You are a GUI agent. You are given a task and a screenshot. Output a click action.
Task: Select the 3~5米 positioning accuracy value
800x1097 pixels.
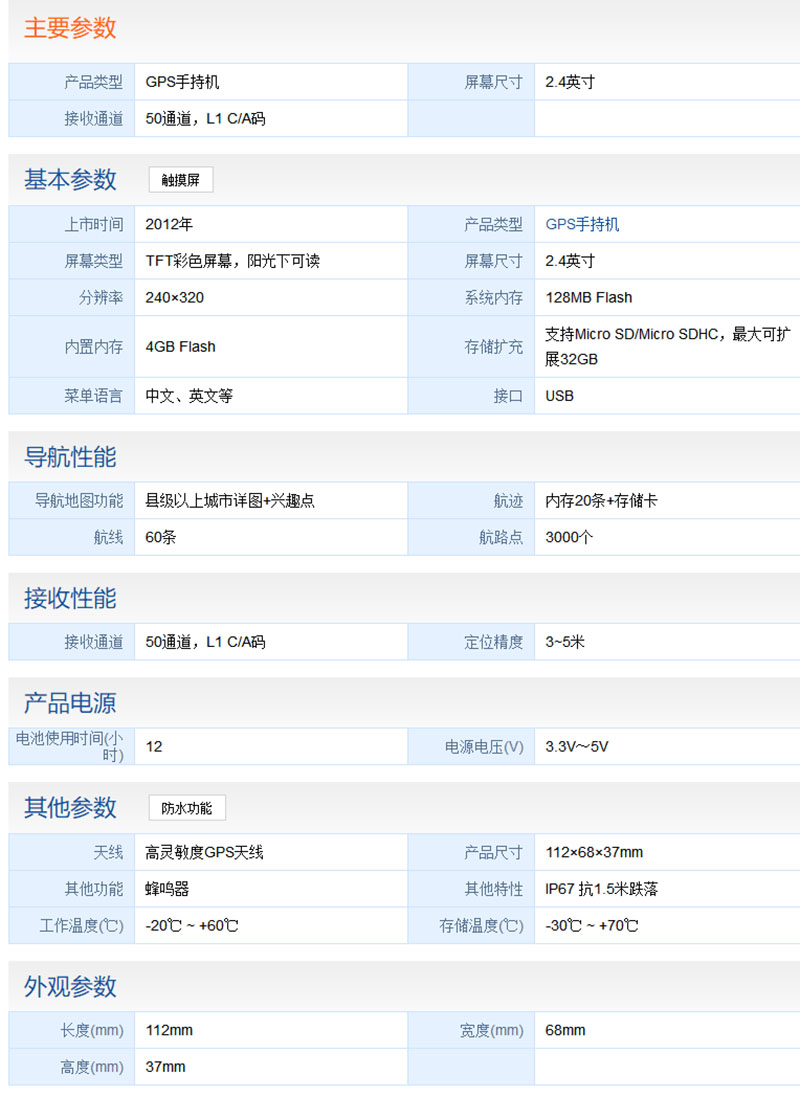(565, 642)
